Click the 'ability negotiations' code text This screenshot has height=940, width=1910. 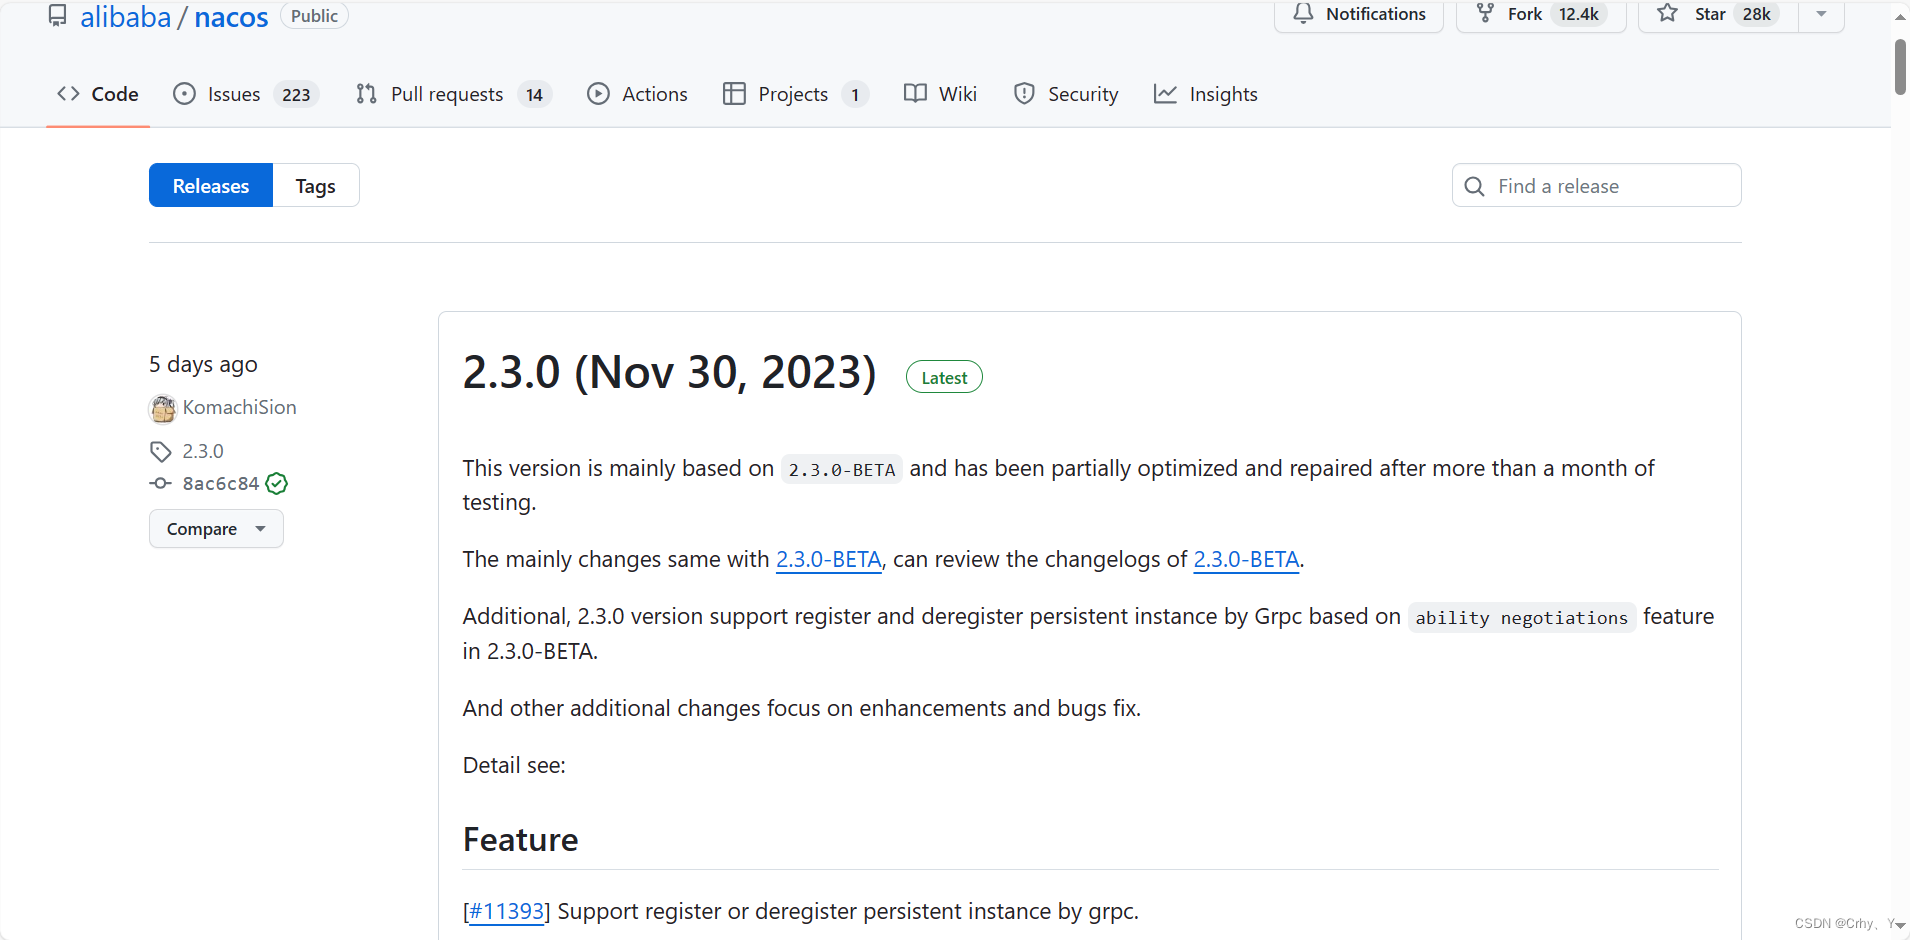pyautogui.click(x=1521, y=618)
